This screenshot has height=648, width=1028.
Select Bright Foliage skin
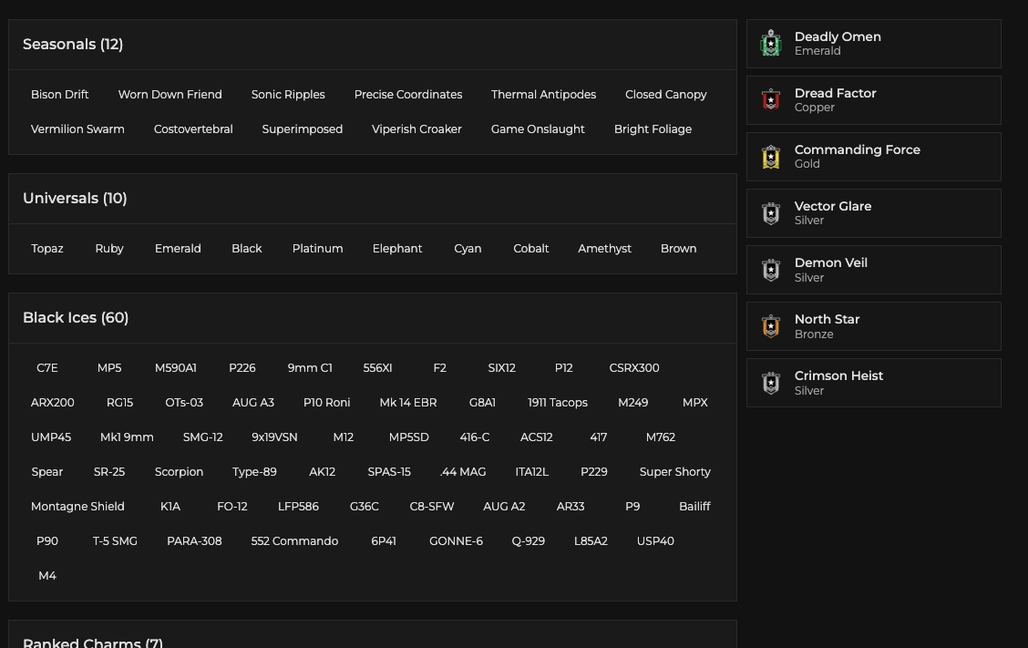[652, 129]
